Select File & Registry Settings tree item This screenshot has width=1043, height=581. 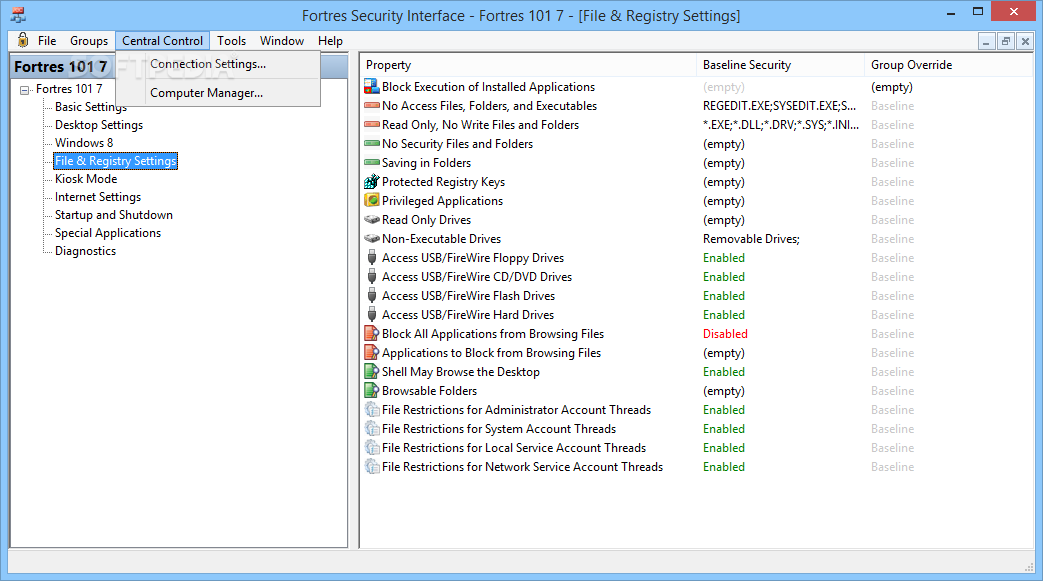(115, 160)
